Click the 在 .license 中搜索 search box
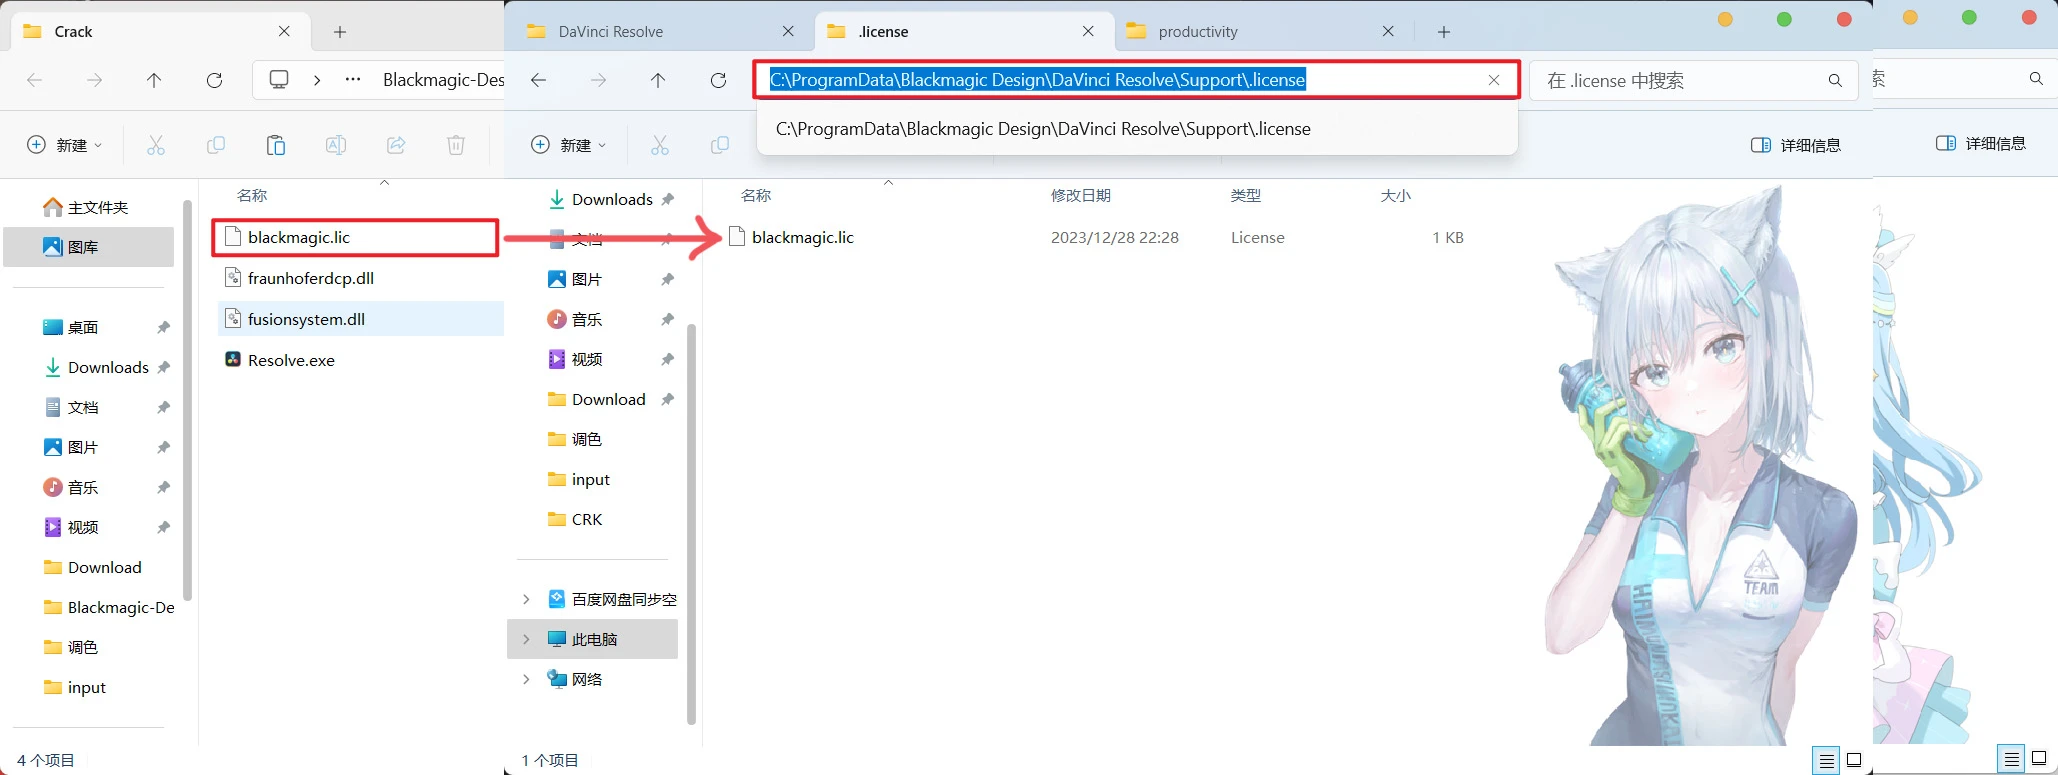 1693,80
